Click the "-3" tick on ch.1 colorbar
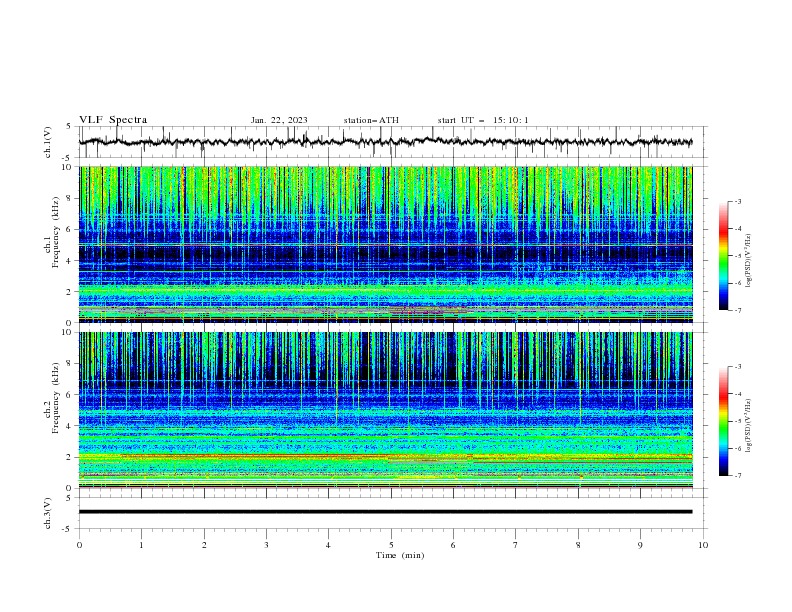Screen dimensions: 792x612 737,201
